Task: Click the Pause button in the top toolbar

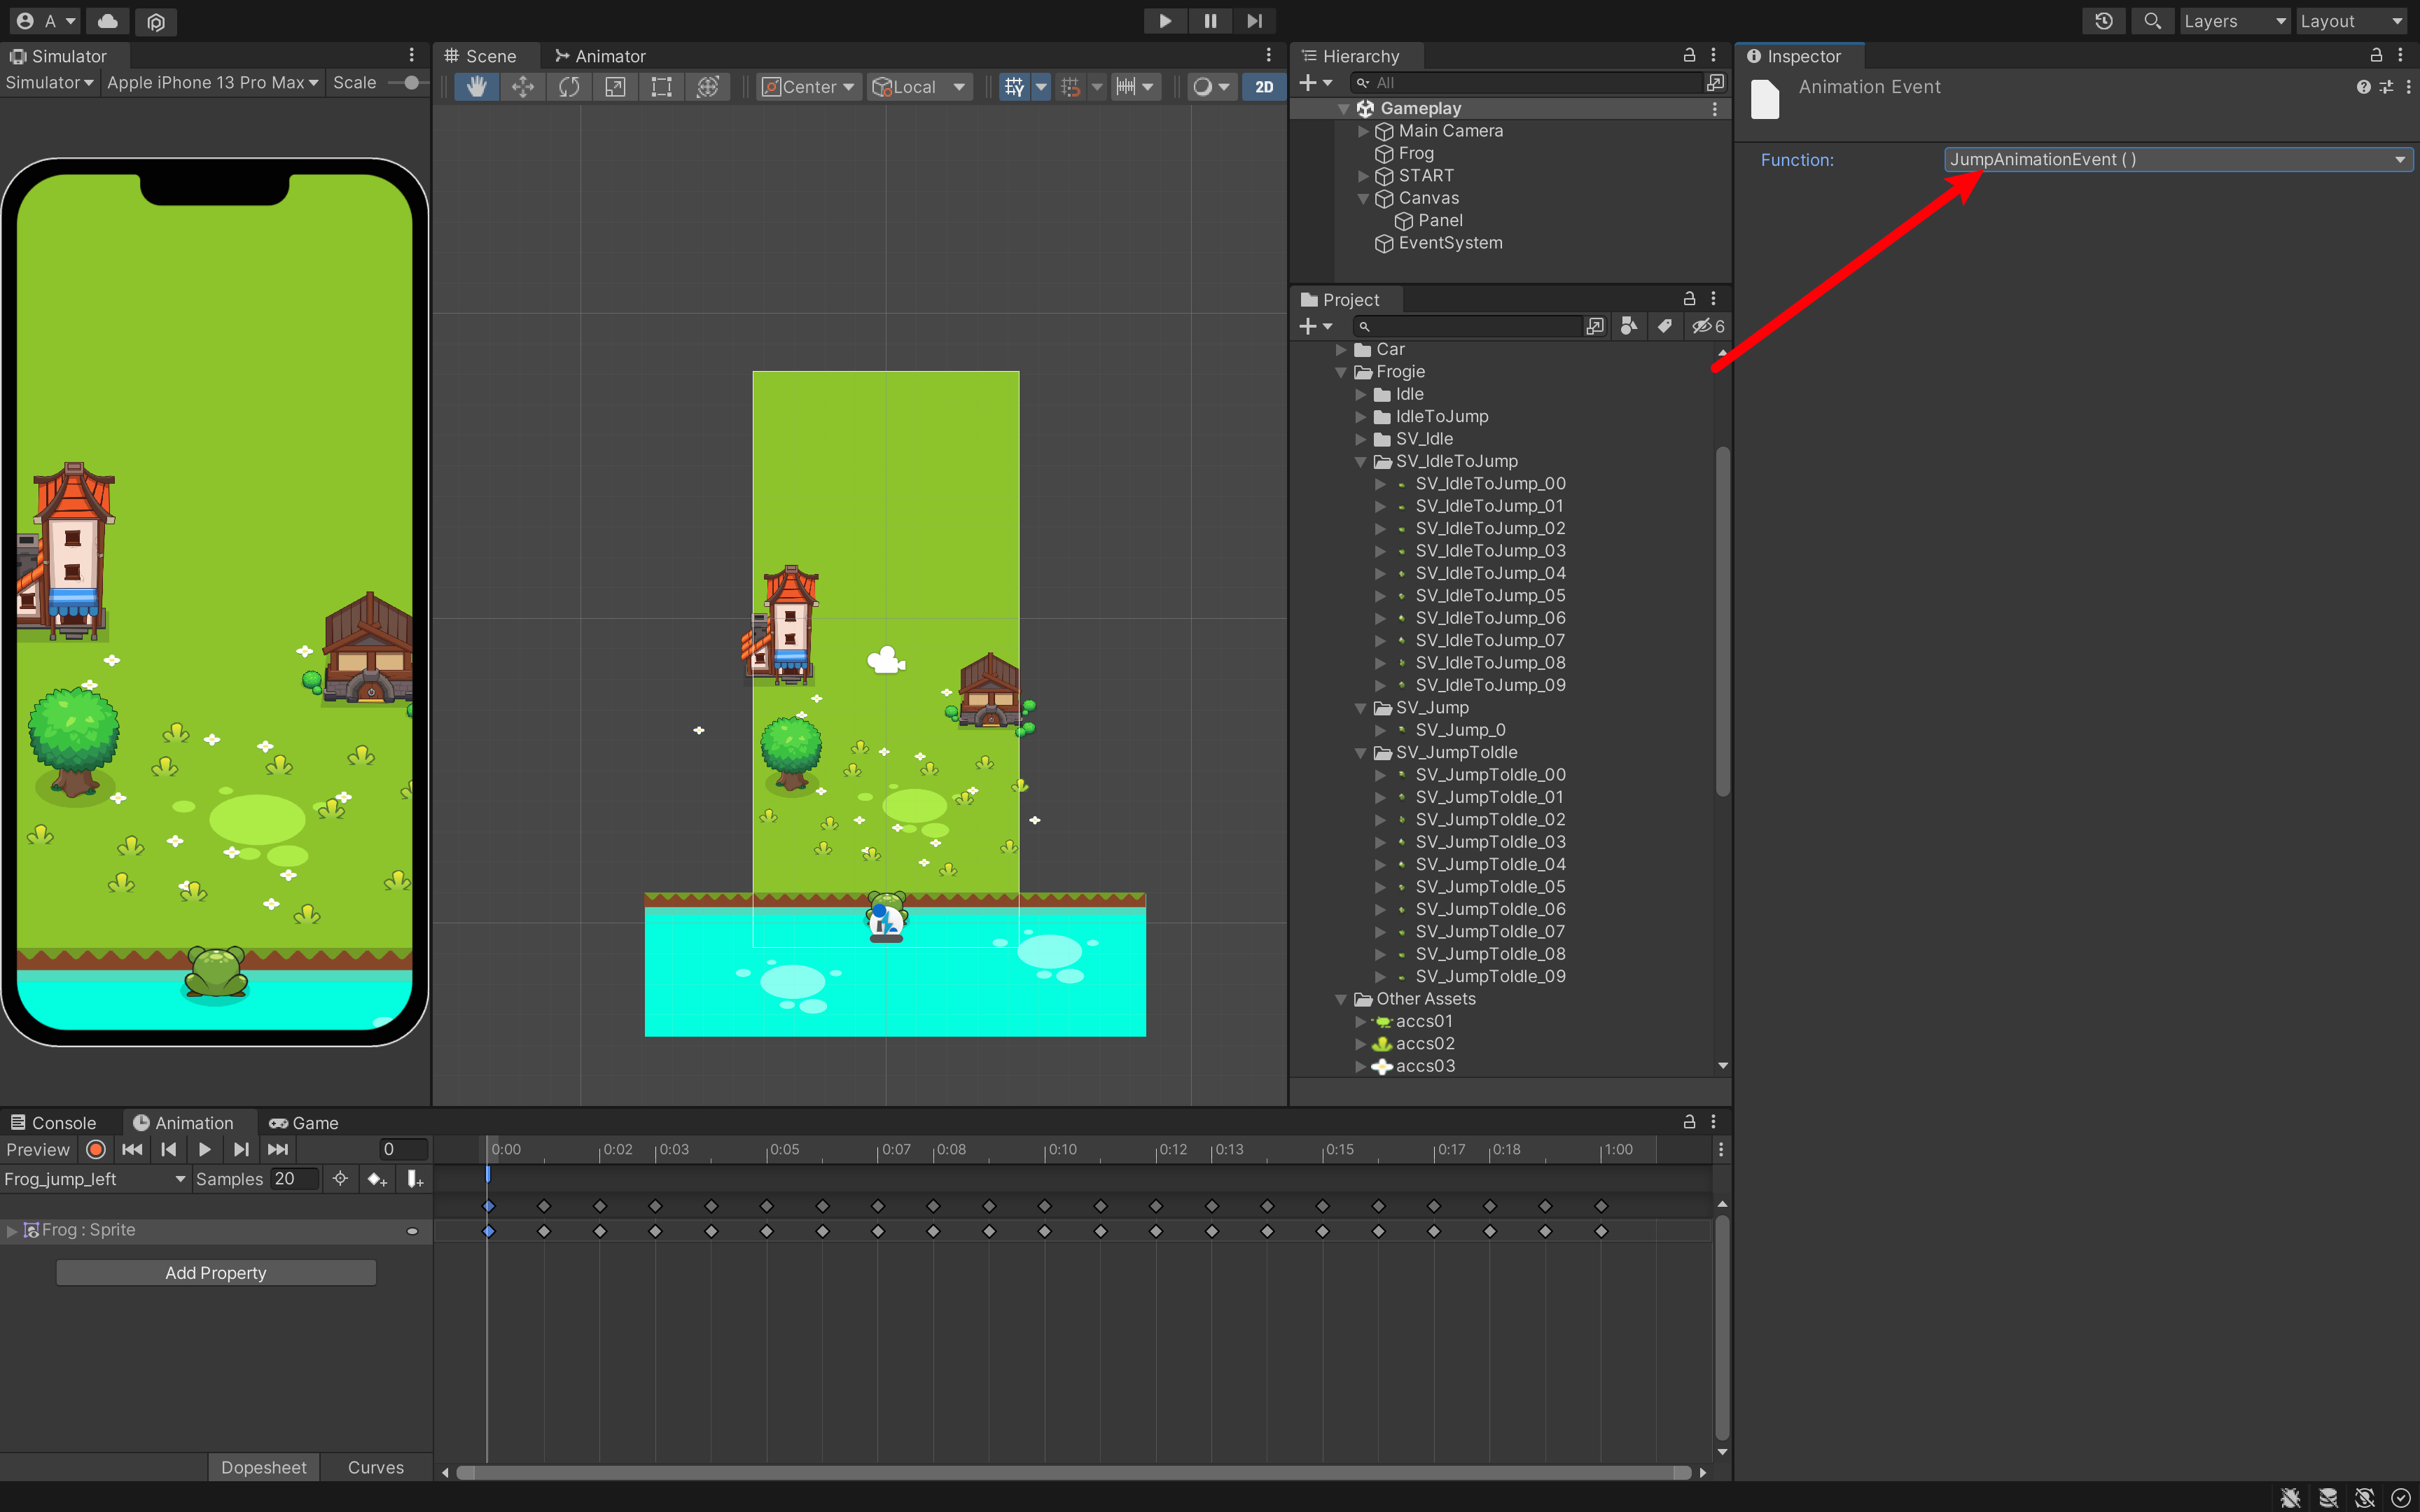Action: coord(1210,21)
